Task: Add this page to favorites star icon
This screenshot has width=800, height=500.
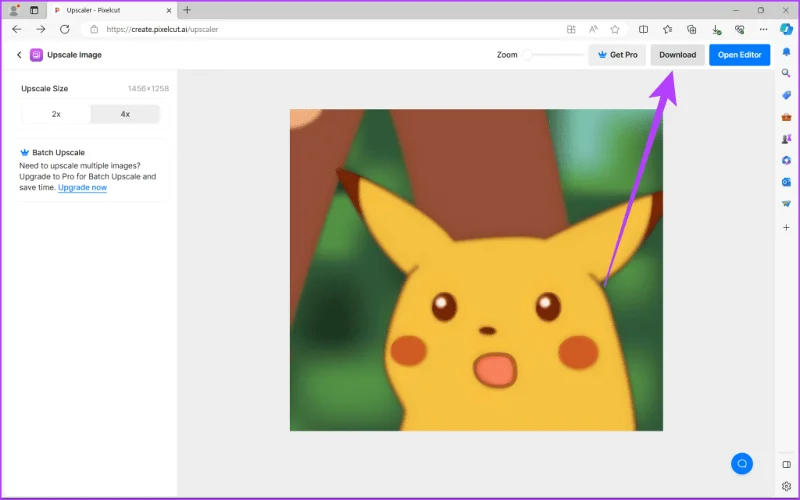Action: 615,30
